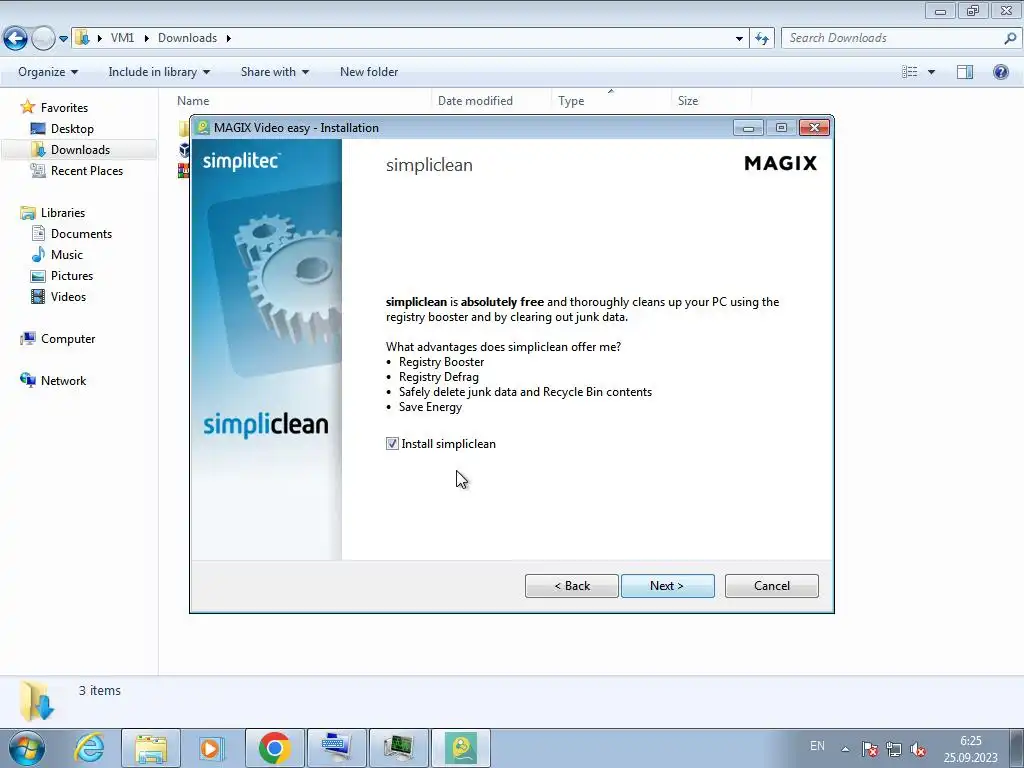Select Downloads in the address breadcrumb
This screenshot has width=1024, height=768.
click(x=187, y=38)
